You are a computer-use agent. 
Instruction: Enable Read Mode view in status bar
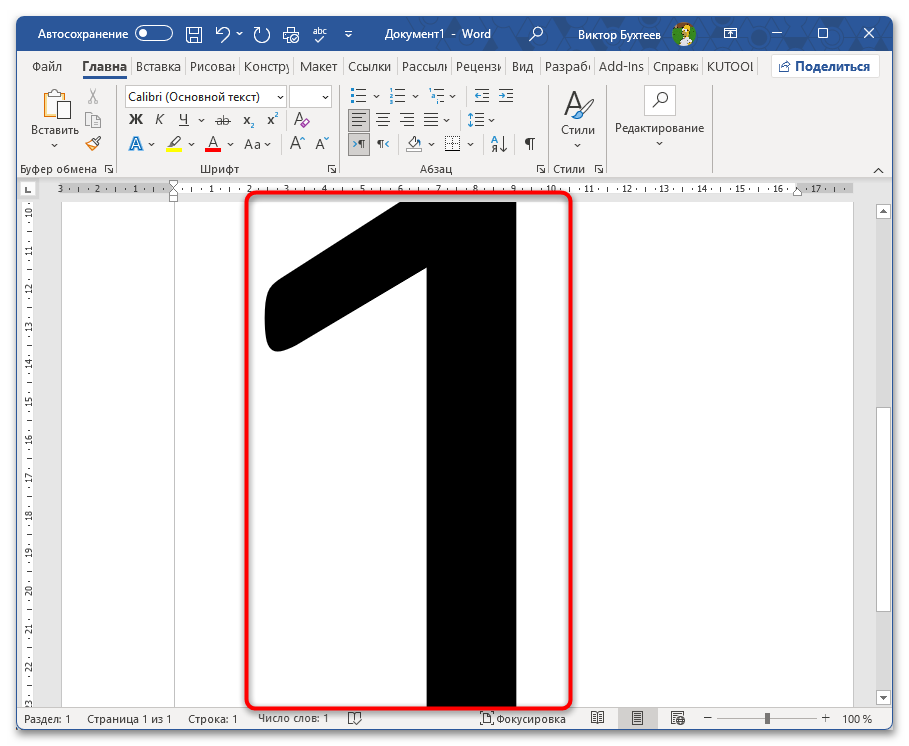pyautogui.click(x=597, y=719)
